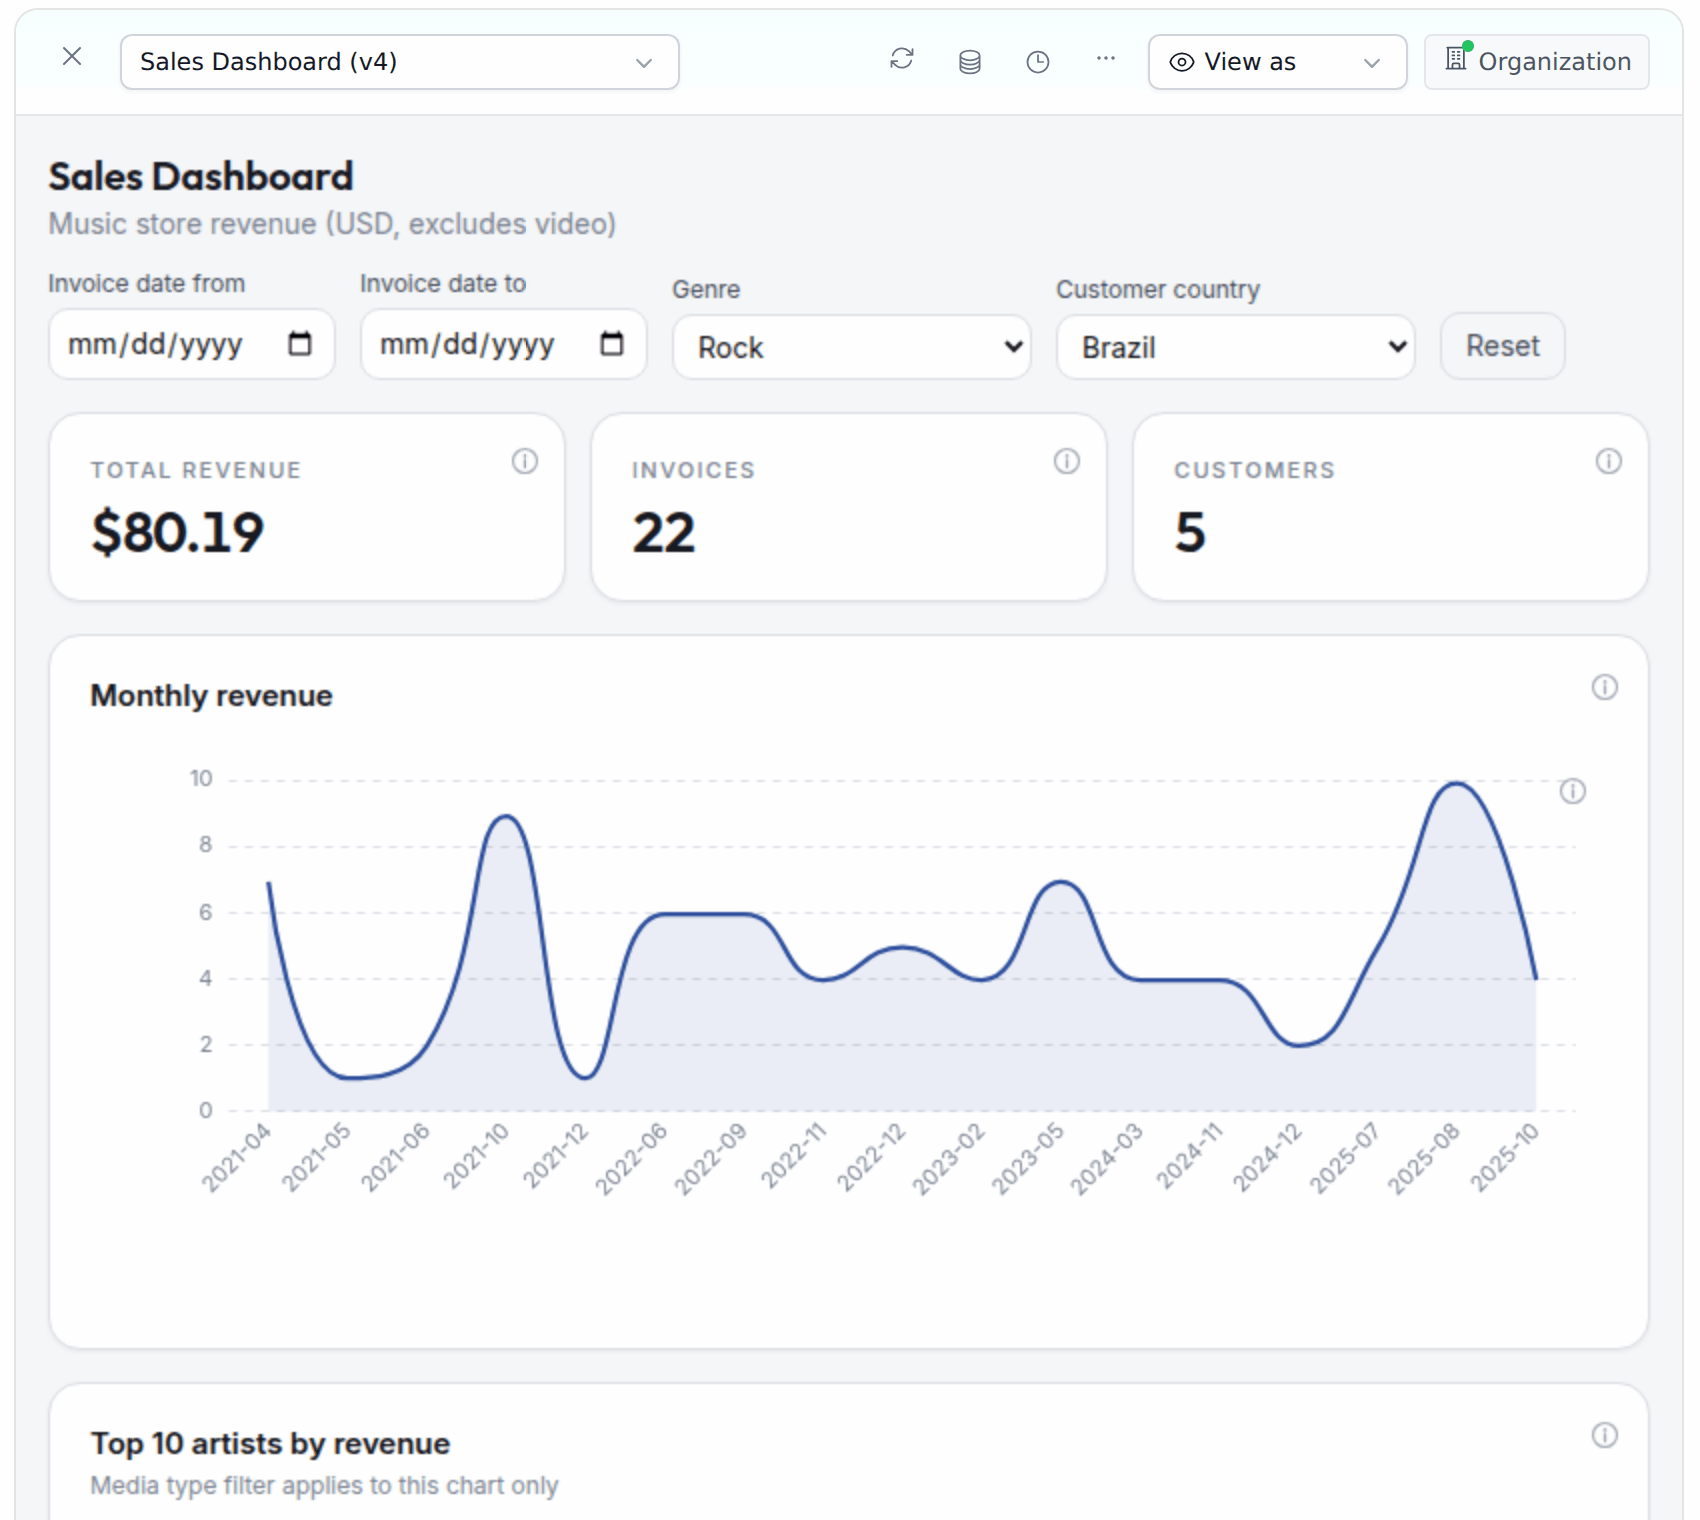Open the database icon in the header

(x=970, y=62)
